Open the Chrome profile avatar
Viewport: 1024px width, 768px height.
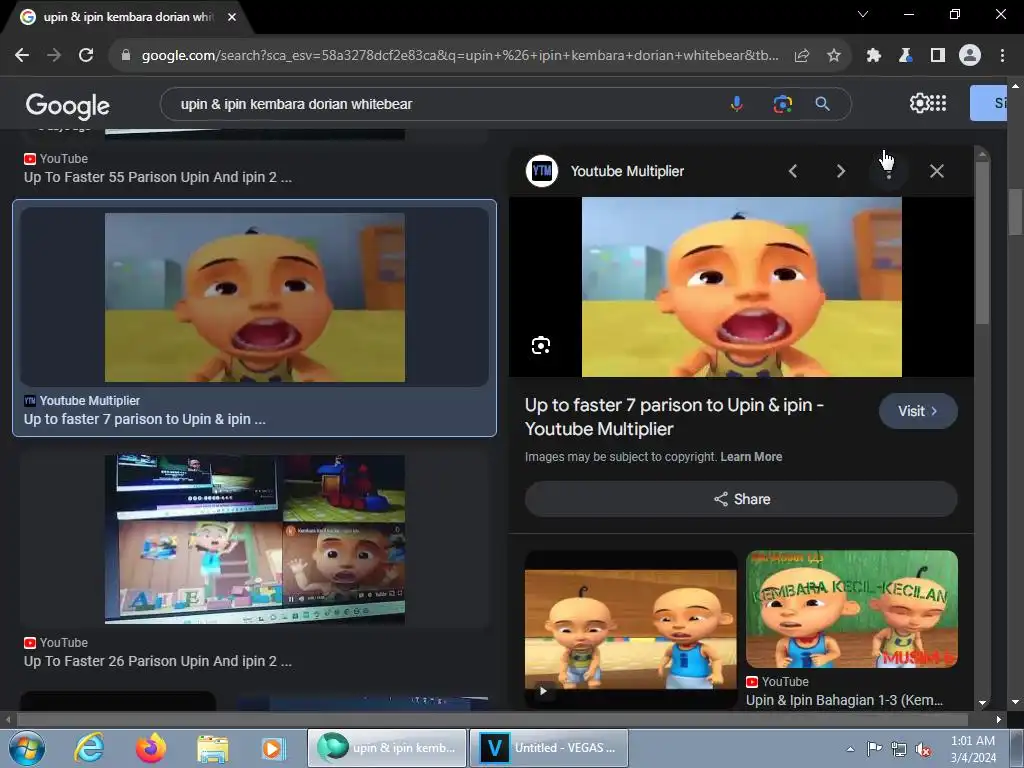pos(970,56)
